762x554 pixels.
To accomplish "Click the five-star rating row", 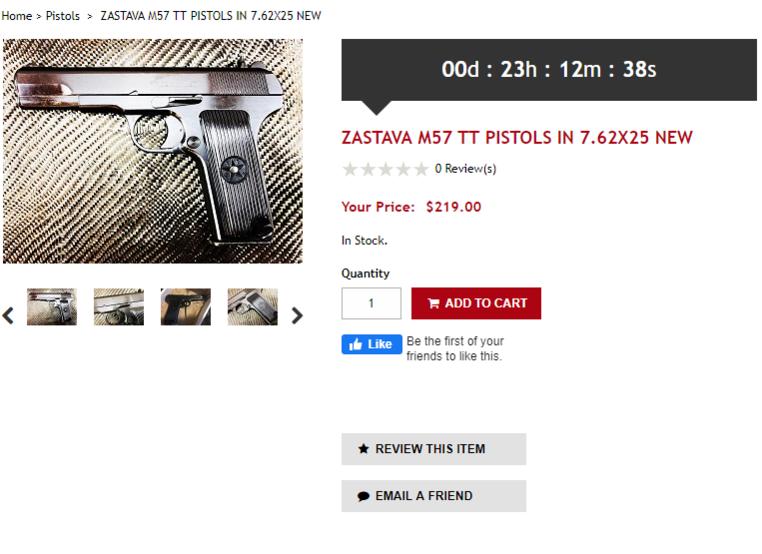I will click(385, 169).
